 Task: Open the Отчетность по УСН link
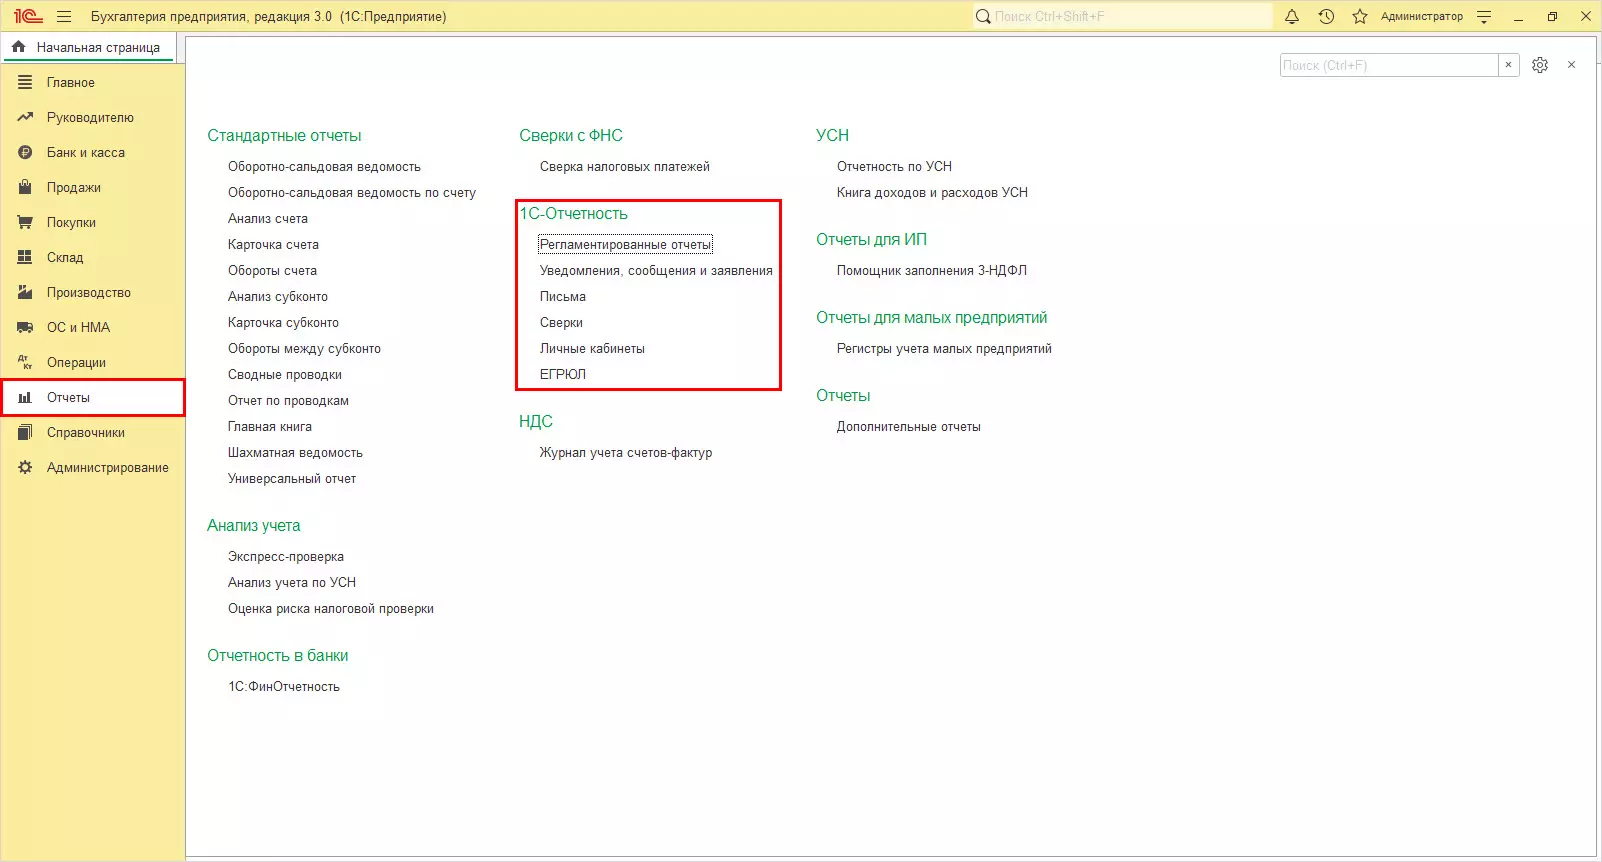point(894,167)
